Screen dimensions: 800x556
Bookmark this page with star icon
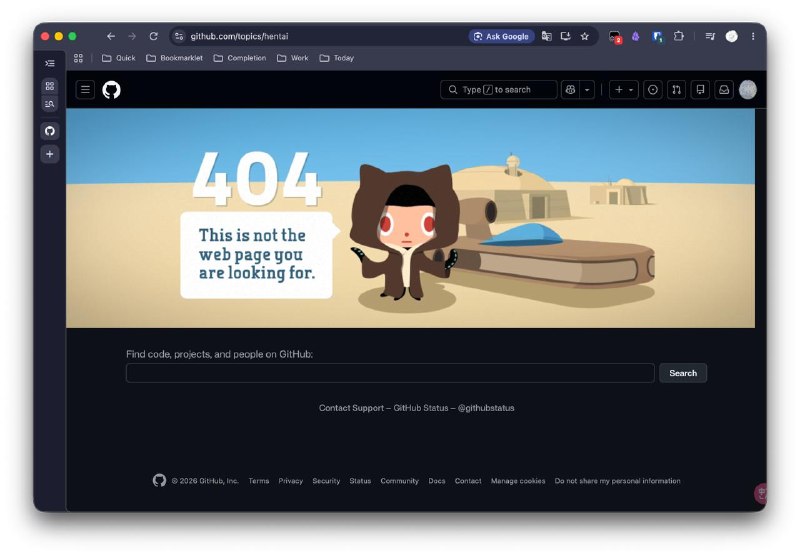(585, 36)
